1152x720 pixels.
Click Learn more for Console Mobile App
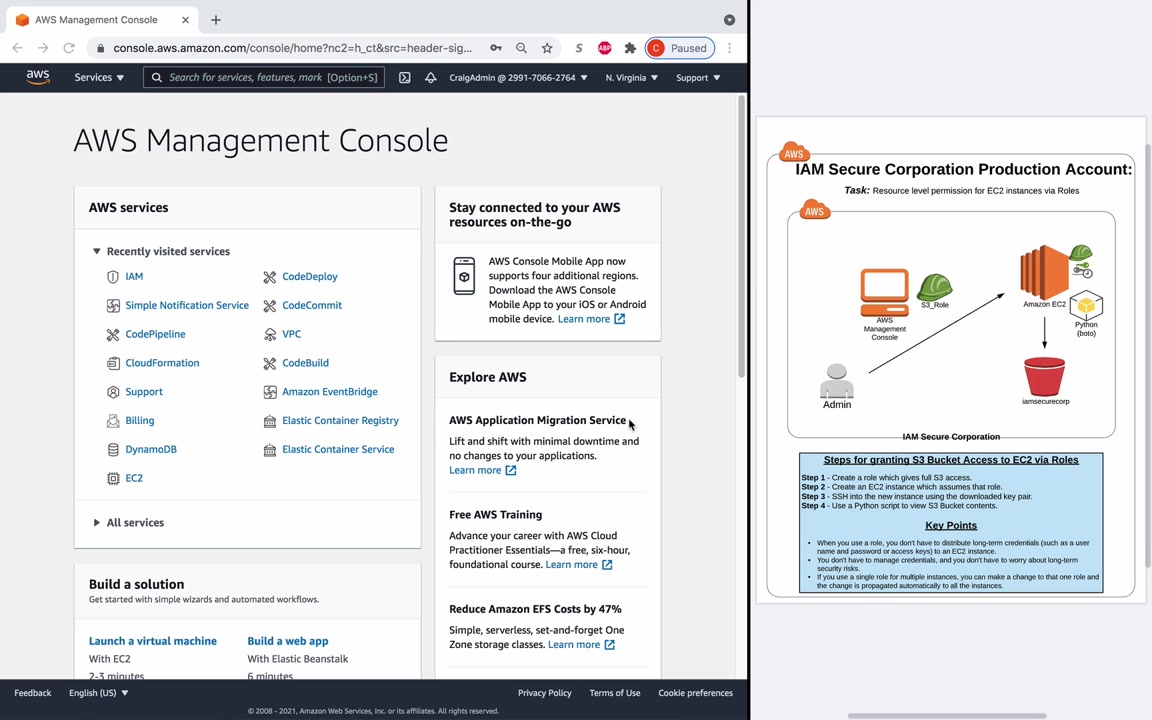click(591, 319)
